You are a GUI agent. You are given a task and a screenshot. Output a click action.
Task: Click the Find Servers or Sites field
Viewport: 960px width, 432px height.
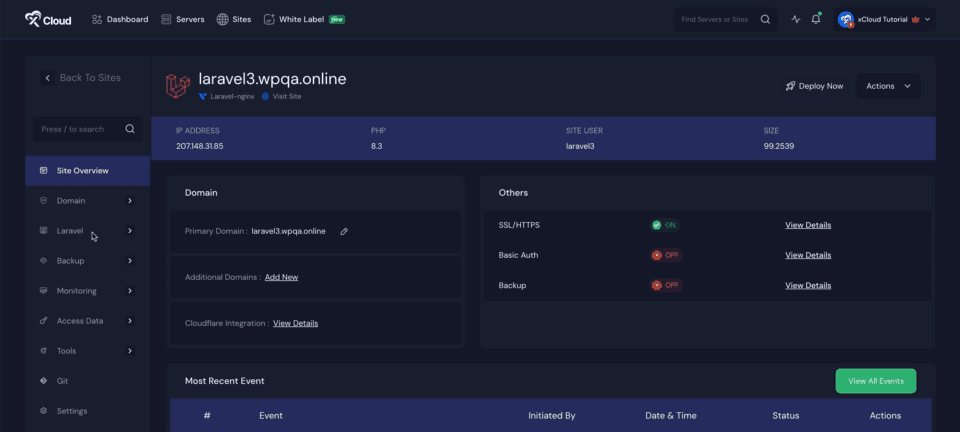714,19
